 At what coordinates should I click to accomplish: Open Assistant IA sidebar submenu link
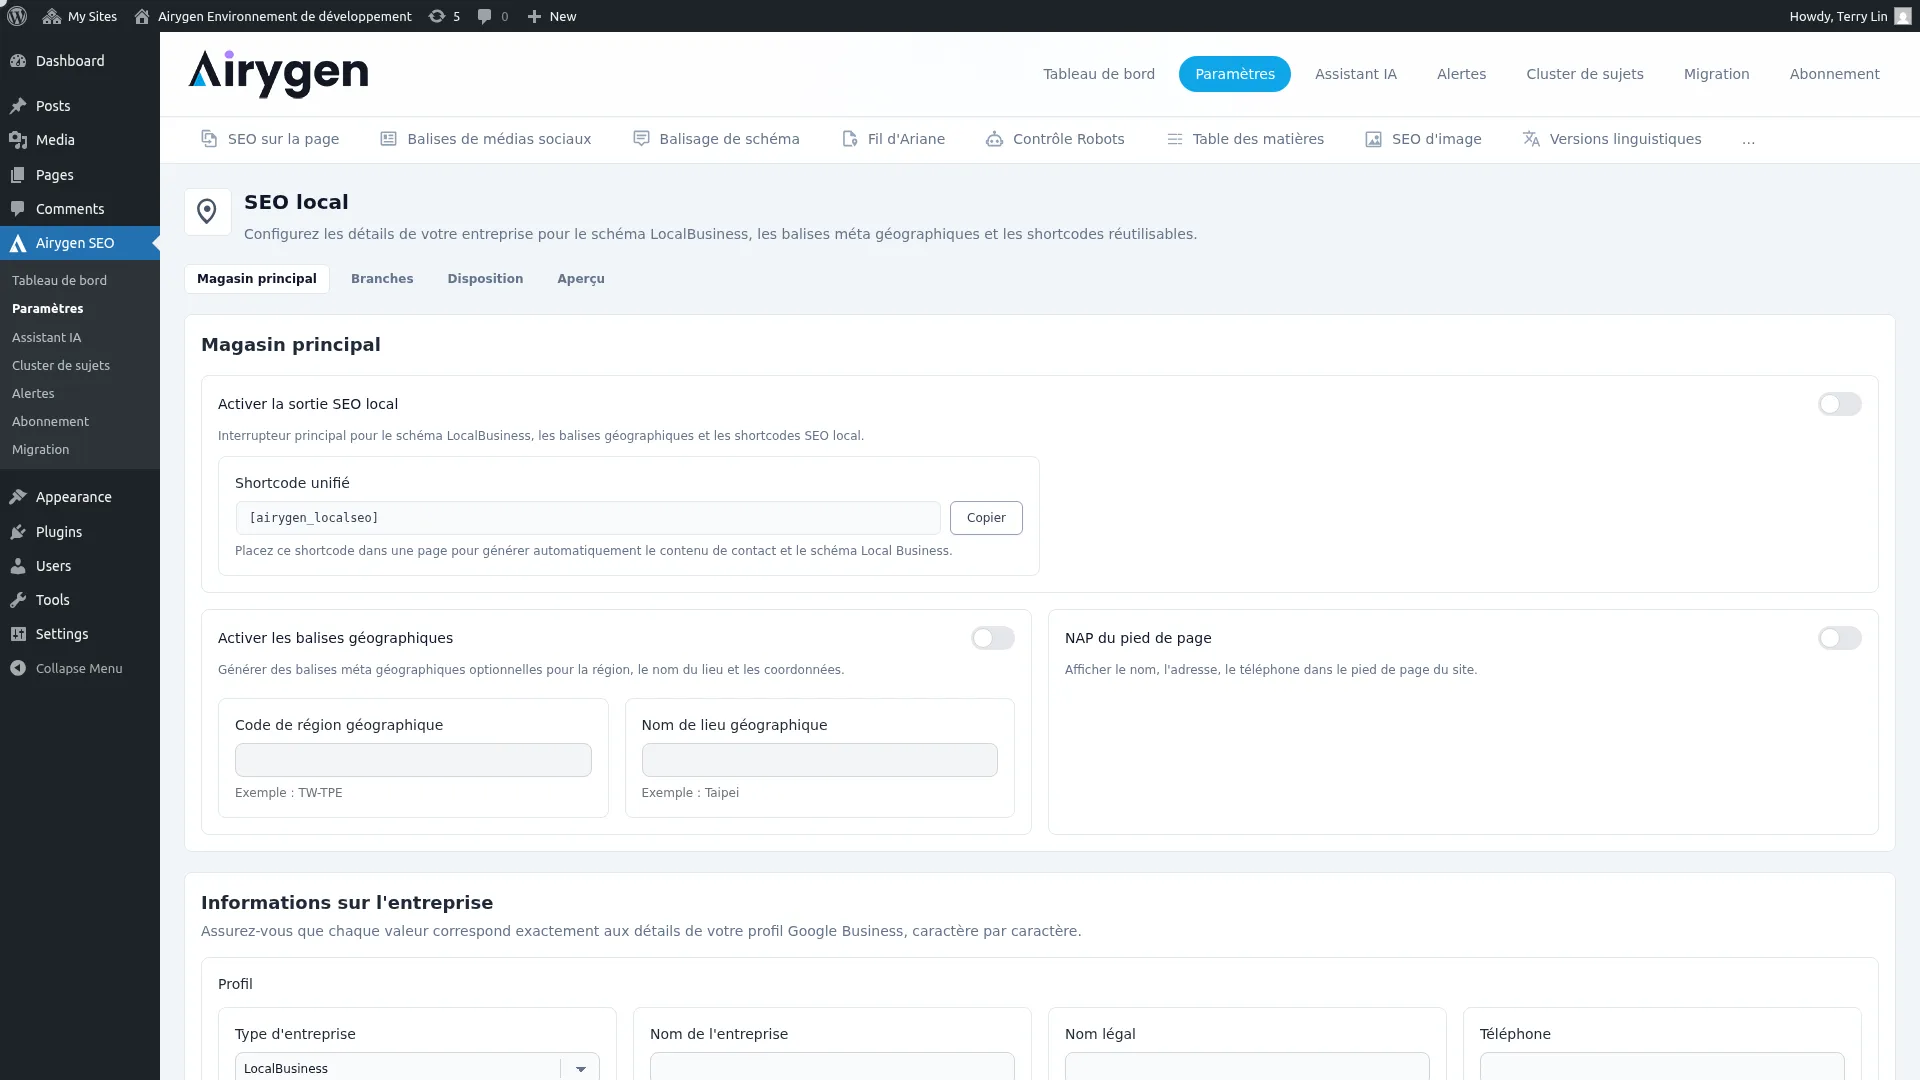click(x=46, y=338)
